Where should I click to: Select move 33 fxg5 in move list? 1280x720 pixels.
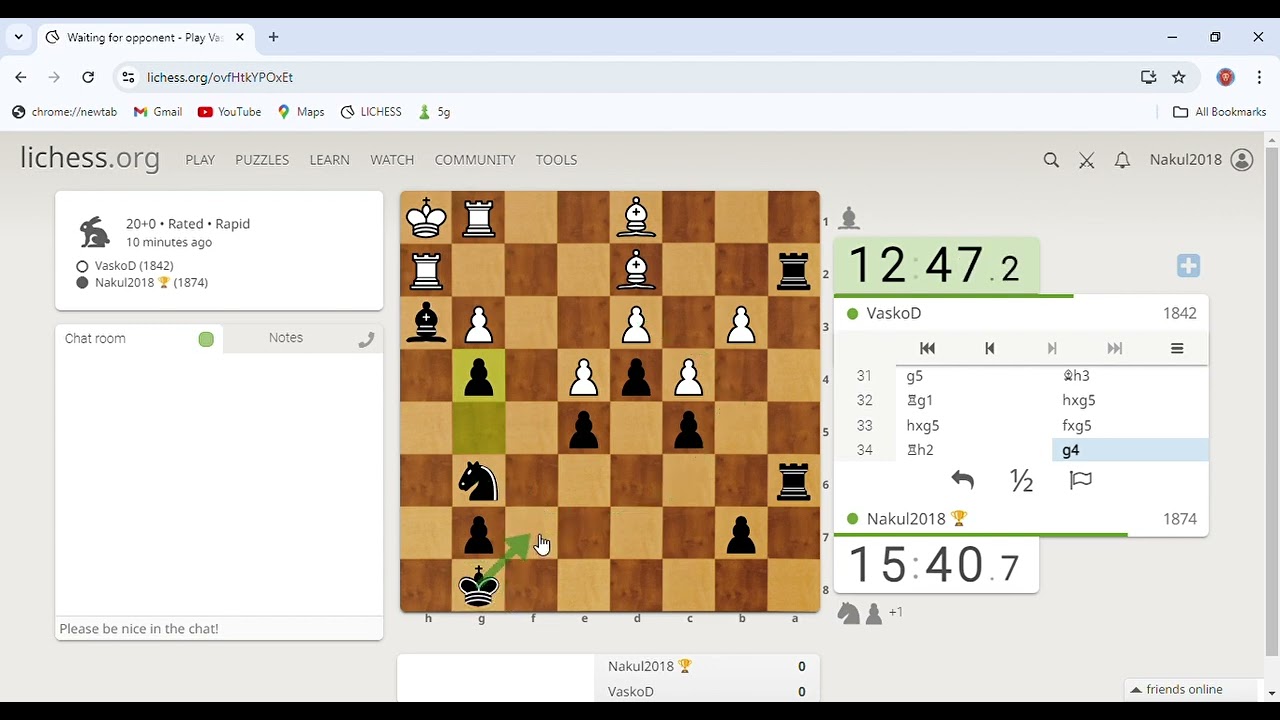1130,425
